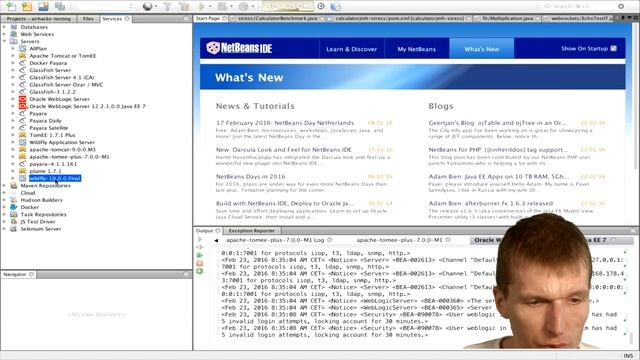Select GlassFish Server Ozar / MVC
This screenshot has height=360, width=640.
coord(66,84)
